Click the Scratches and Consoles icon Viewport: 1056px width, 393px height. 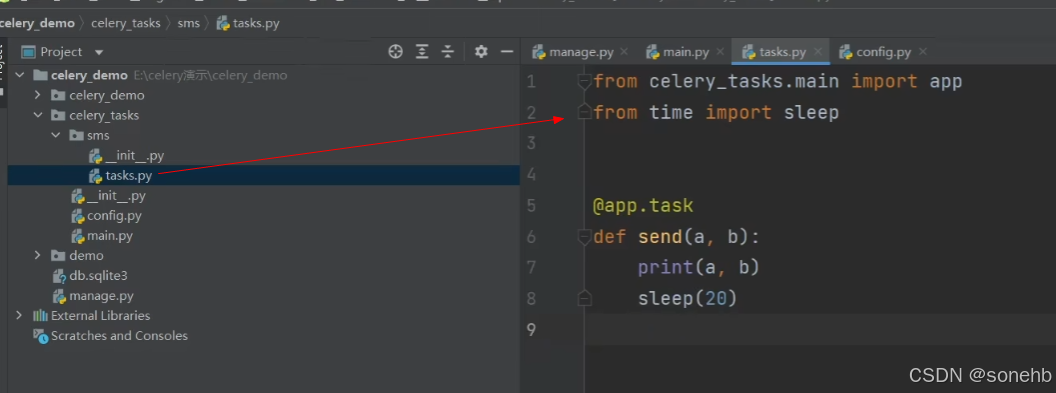click(40, 336)
